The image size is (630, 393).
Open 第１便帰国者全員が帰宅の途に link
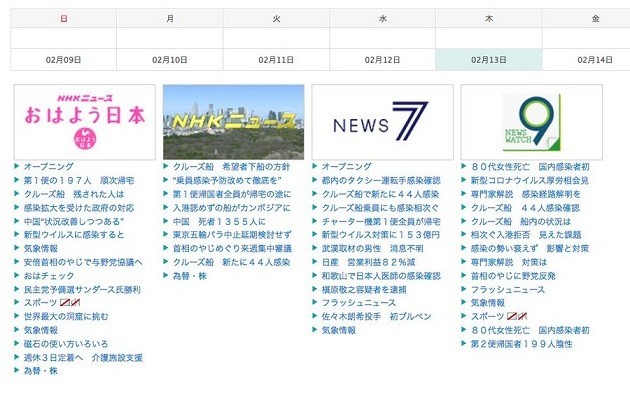[232, 194]
